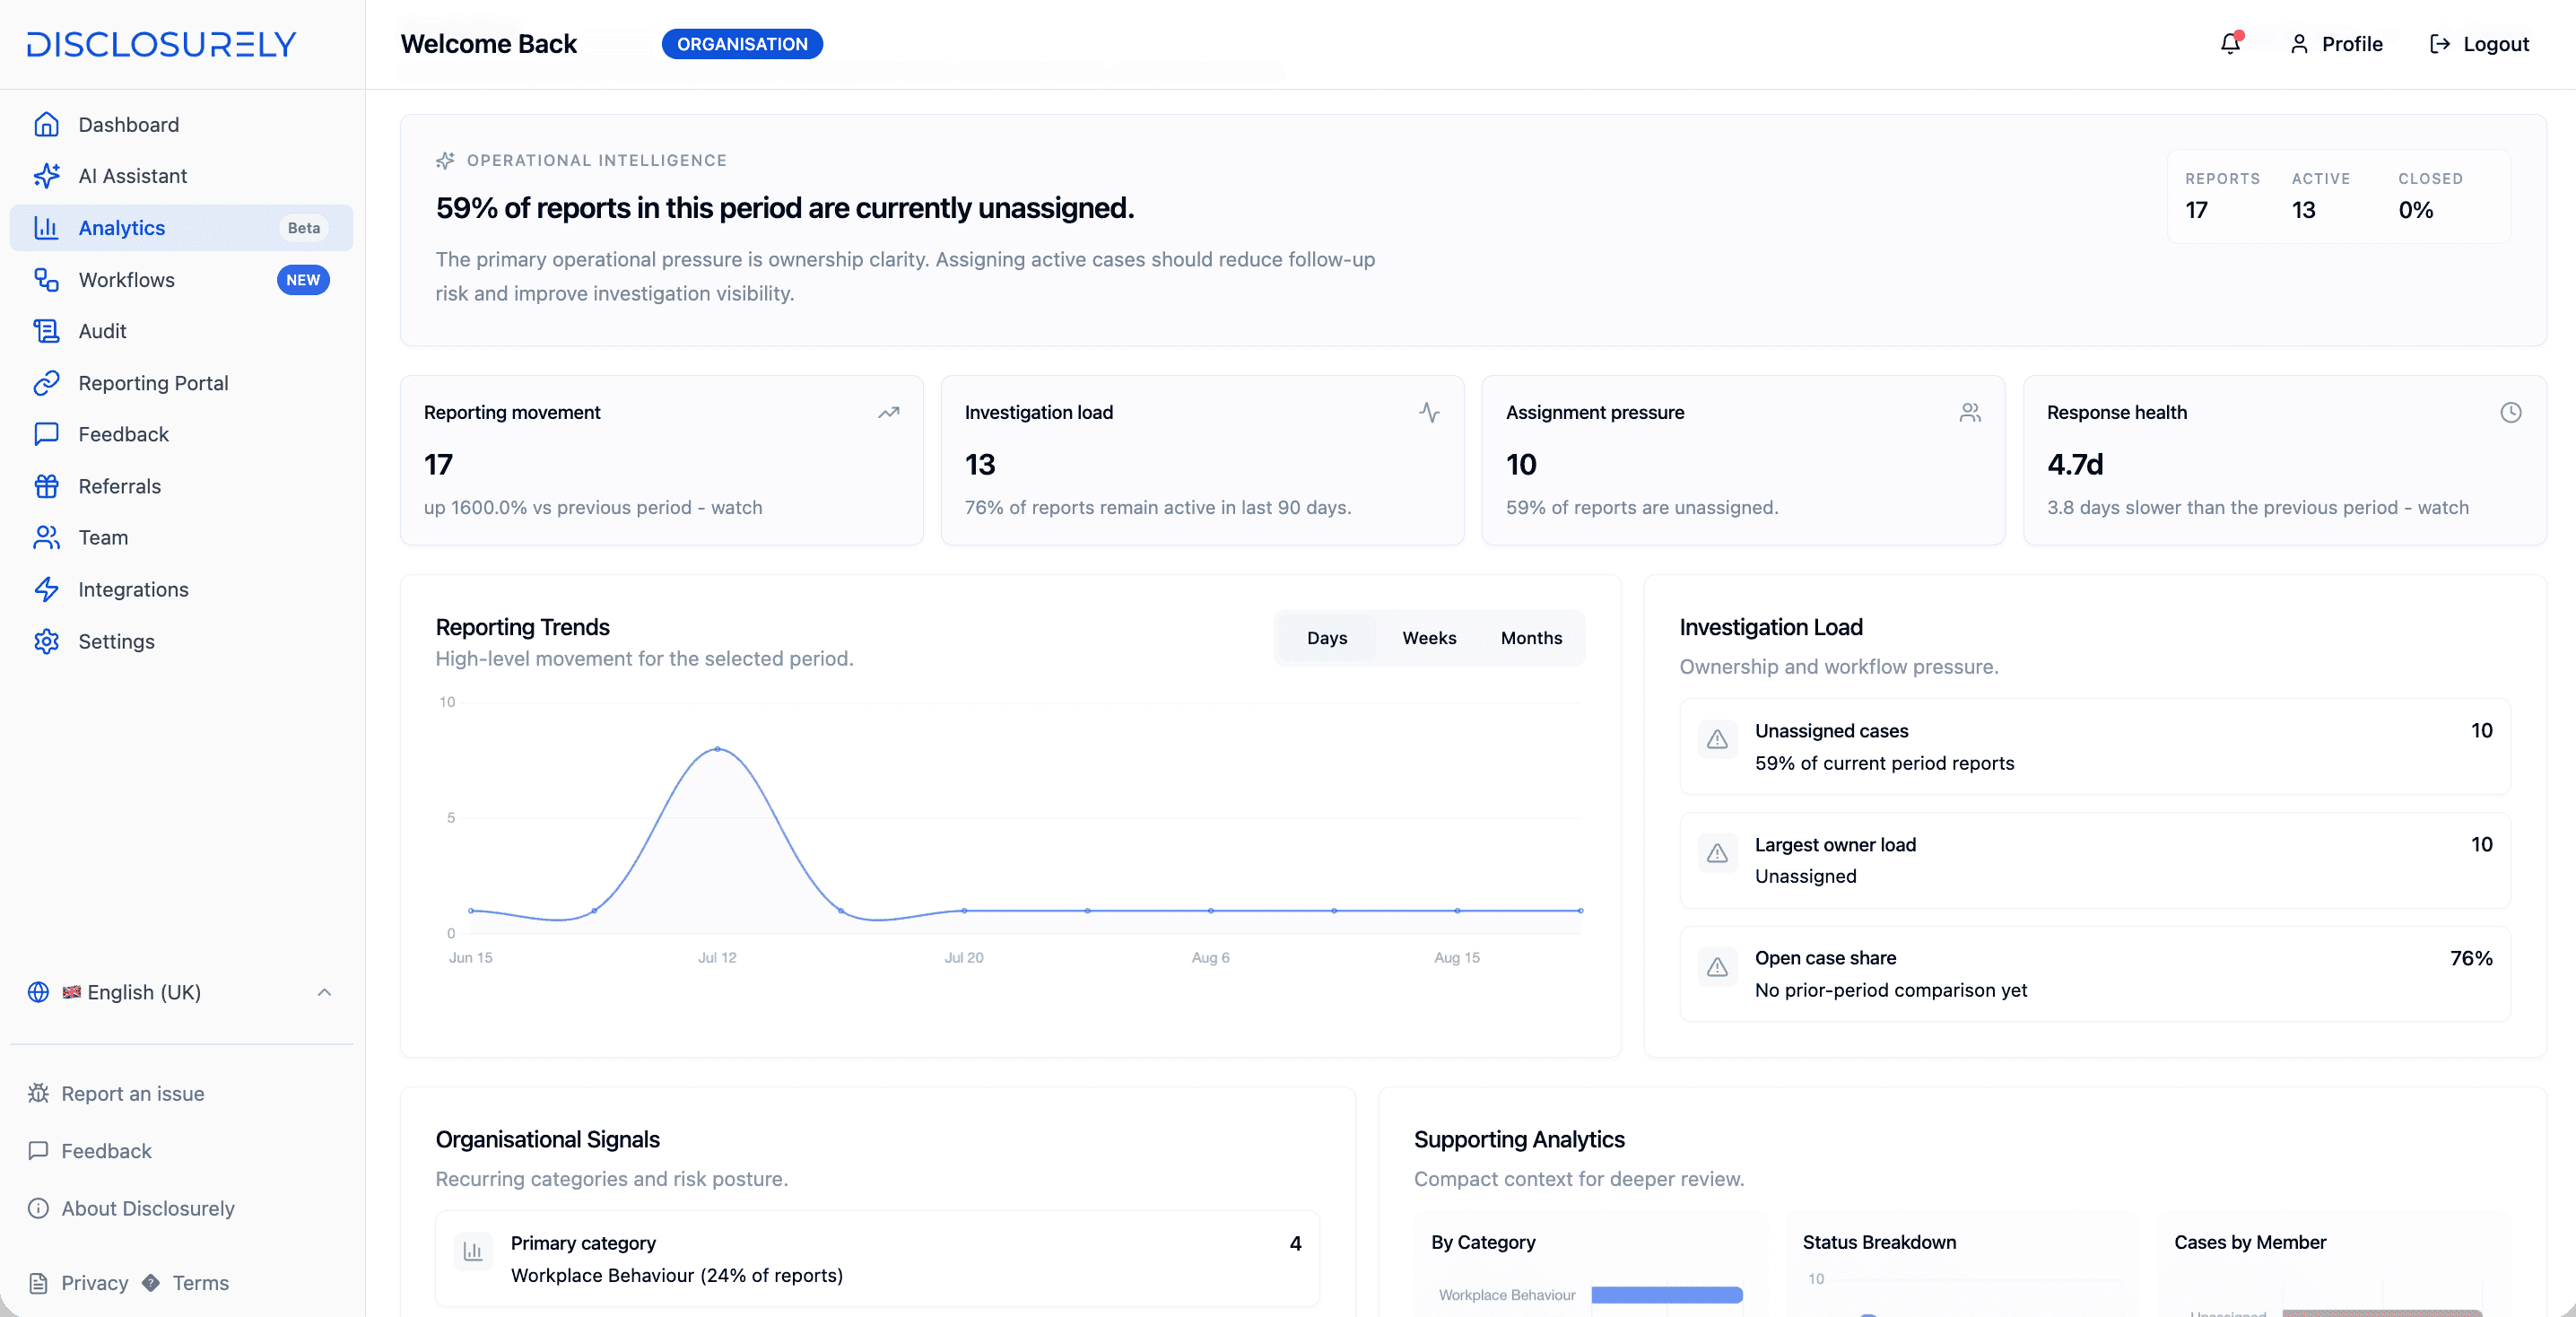
Task: Open the notifications bell
Action: pos(2230,44)
